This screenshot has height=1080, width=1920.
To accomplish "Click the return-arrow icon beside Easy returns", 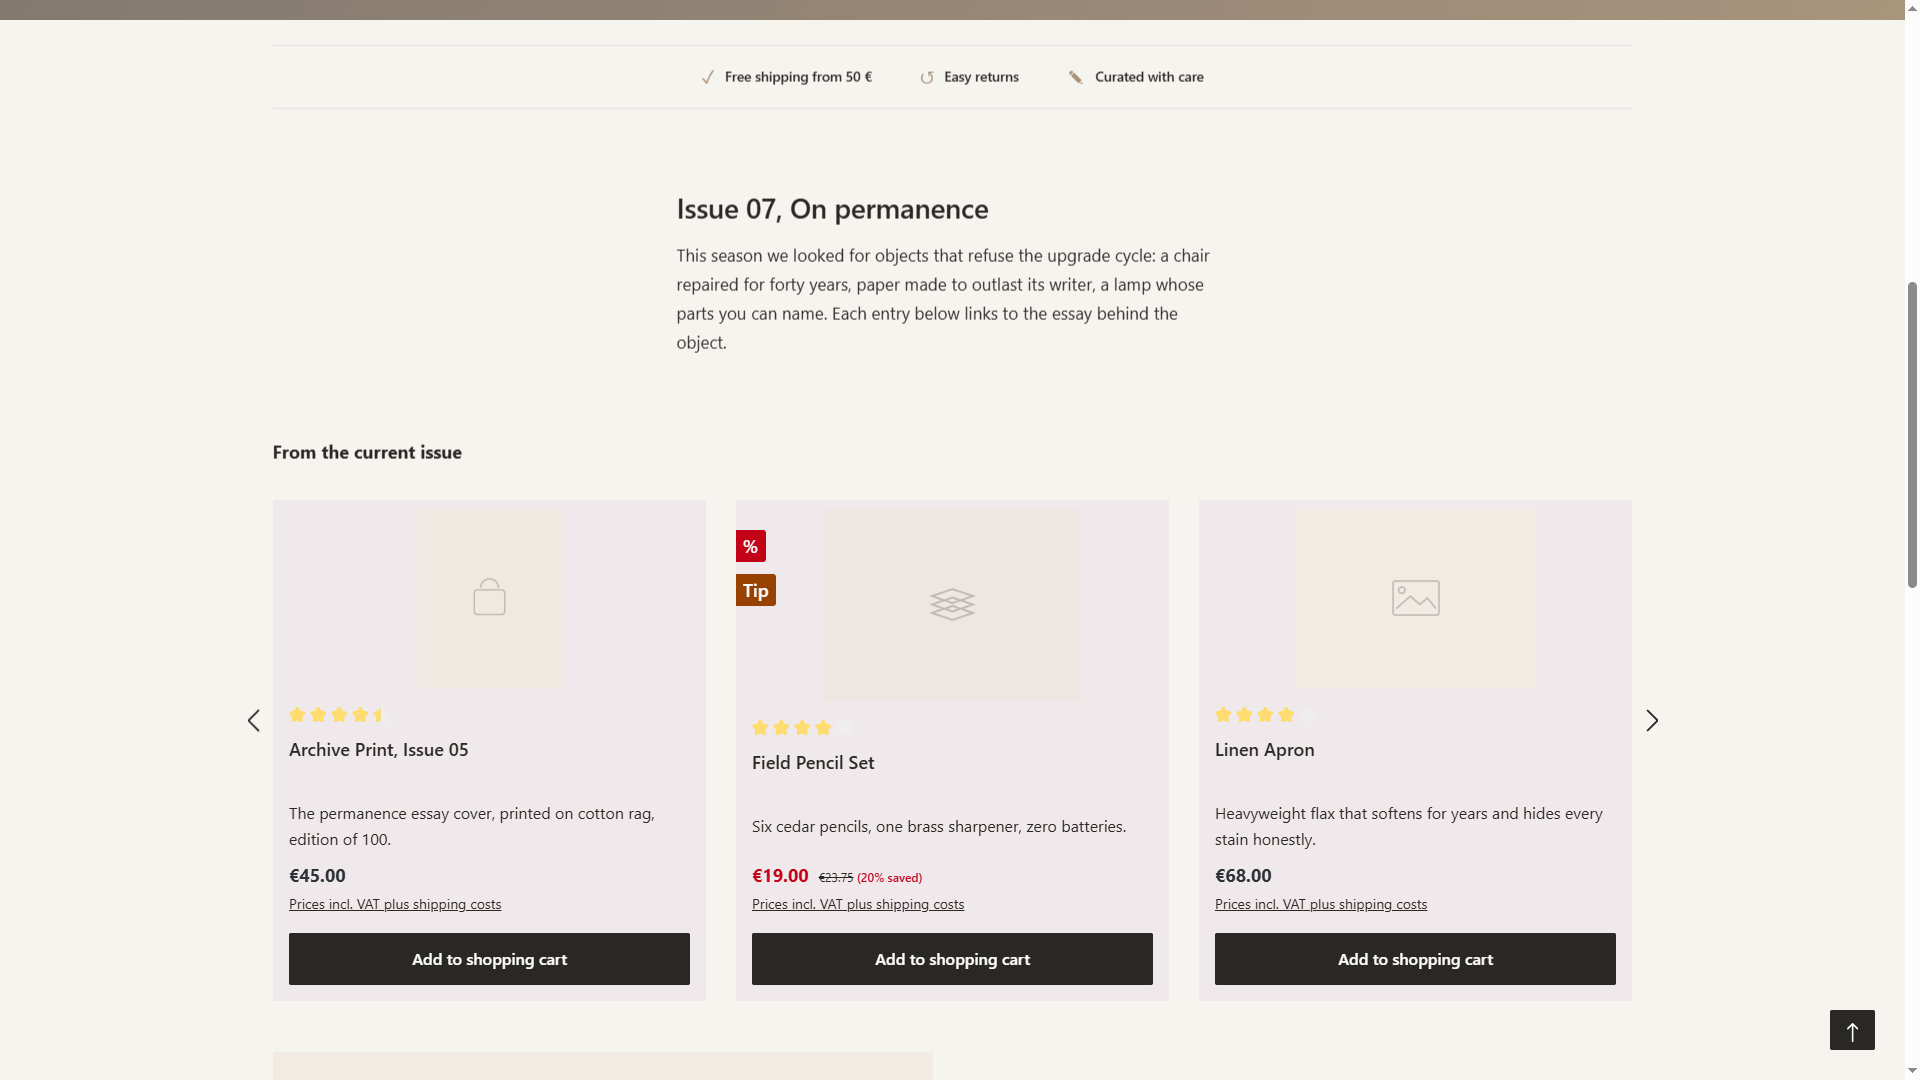I will click(927, 77).
